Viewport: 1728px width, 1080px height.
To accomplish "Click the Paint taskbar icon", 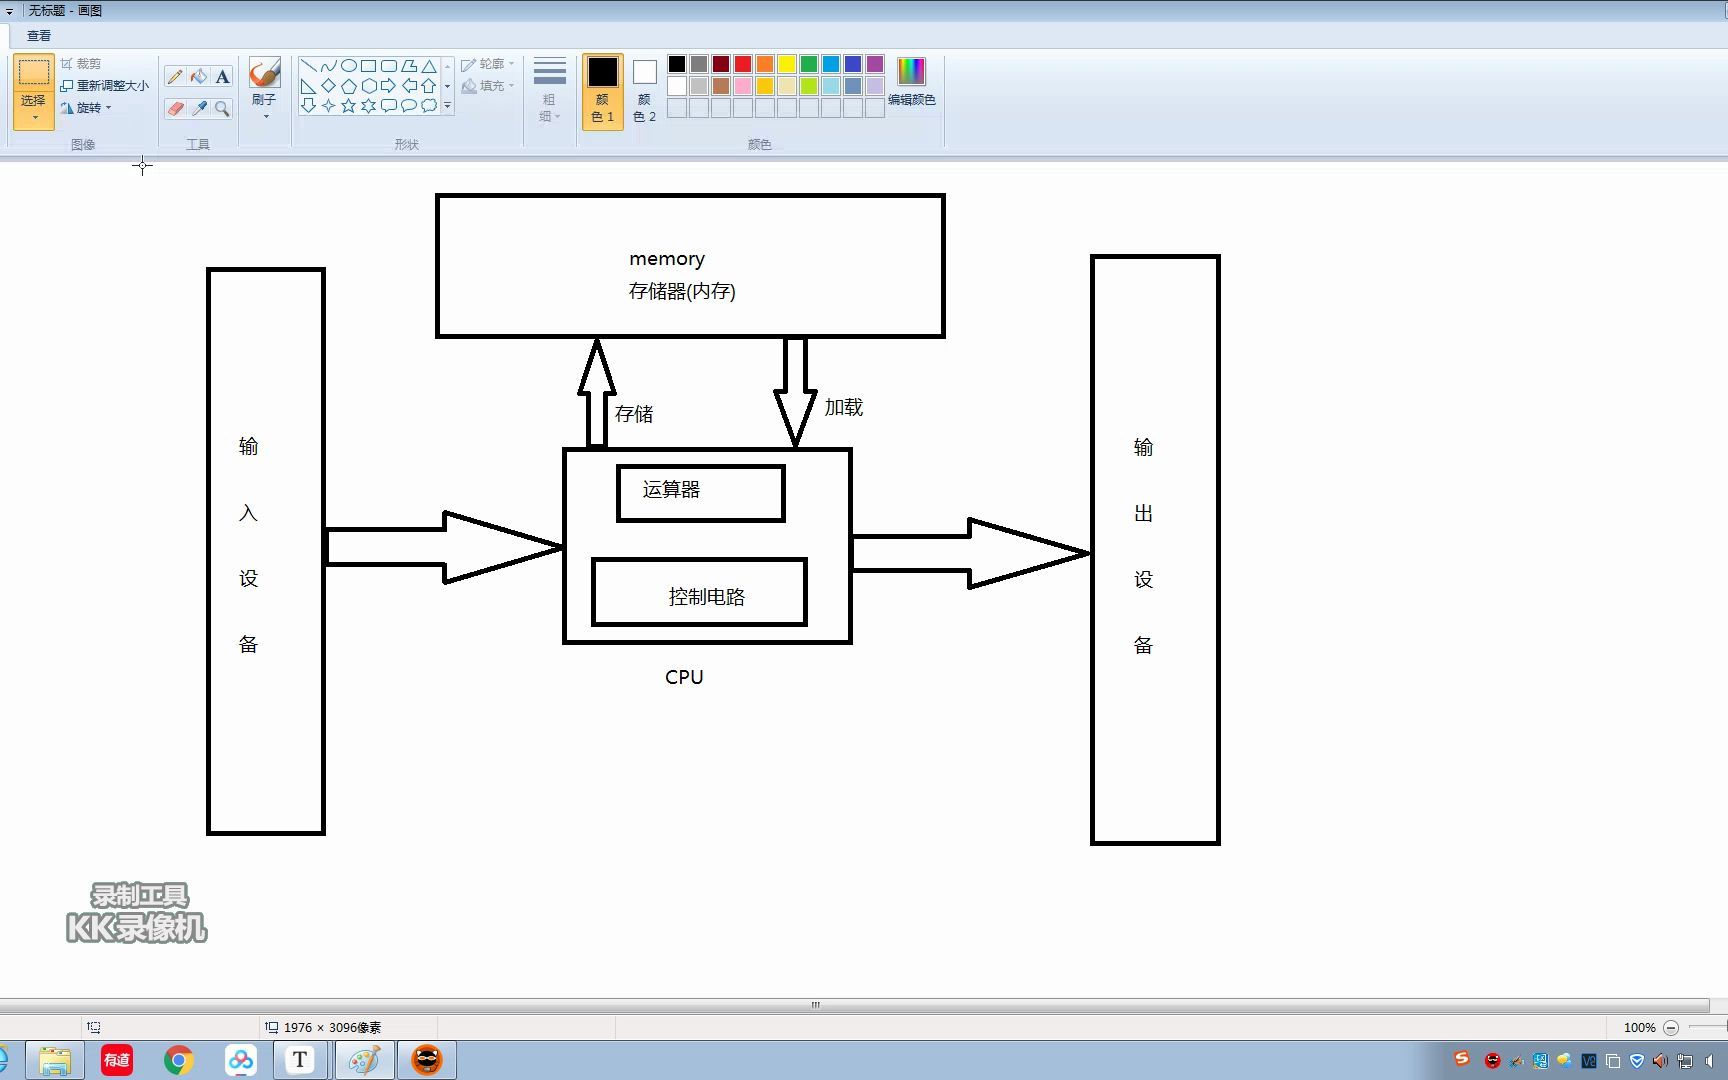I will point(364,1060).
